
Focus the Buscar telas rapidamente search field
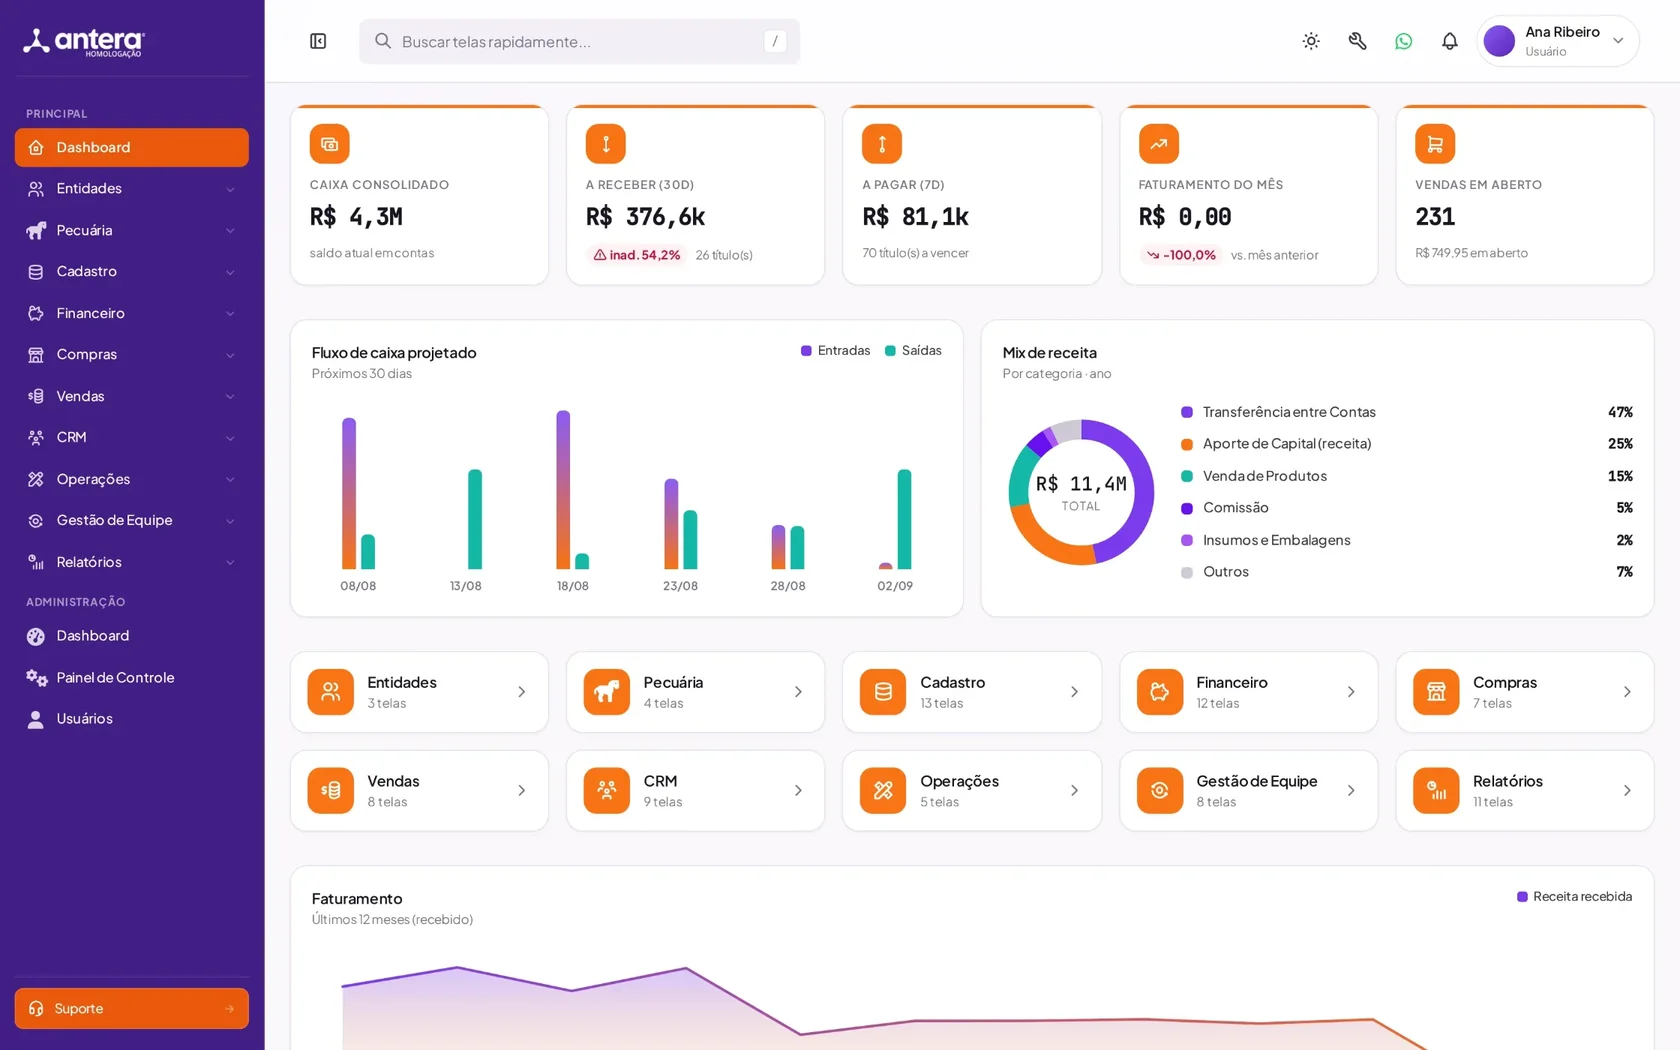579,41
